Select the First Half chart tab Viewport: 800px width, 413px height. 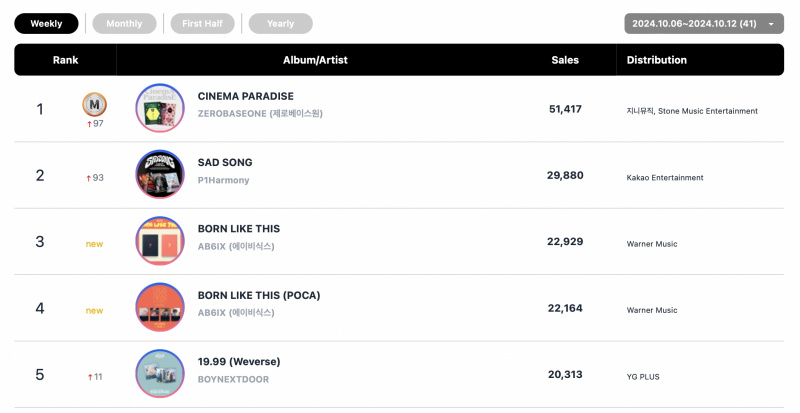203,23
